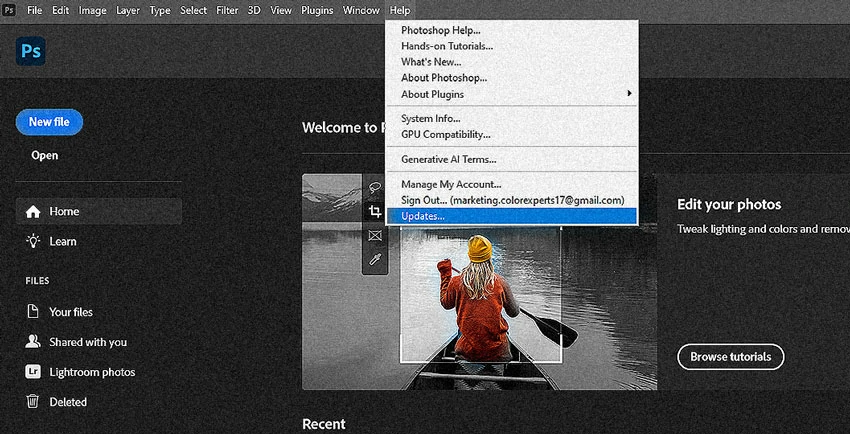The height and width of the screenshot is (434, 850).
Task: Click the highlighted Updates... menu entry
Action: (x=511, y=216)
